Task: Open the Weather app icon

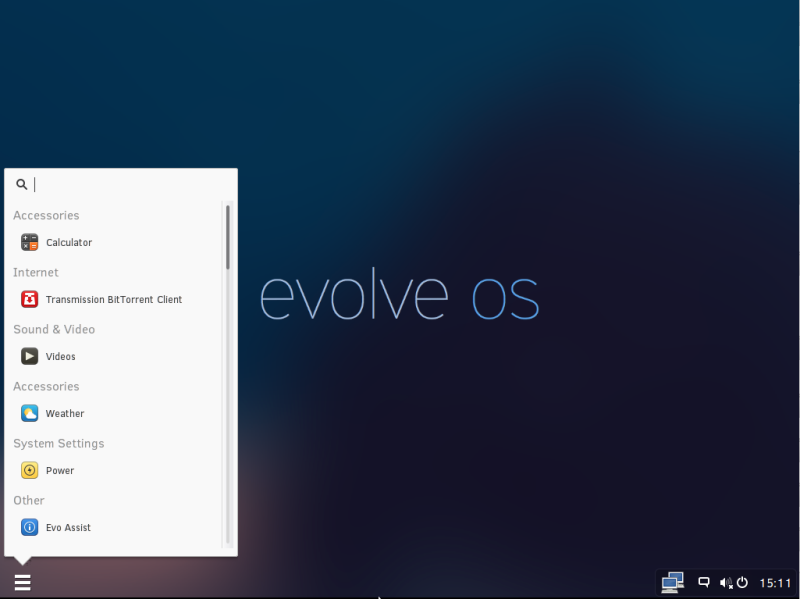Action: 30,413
